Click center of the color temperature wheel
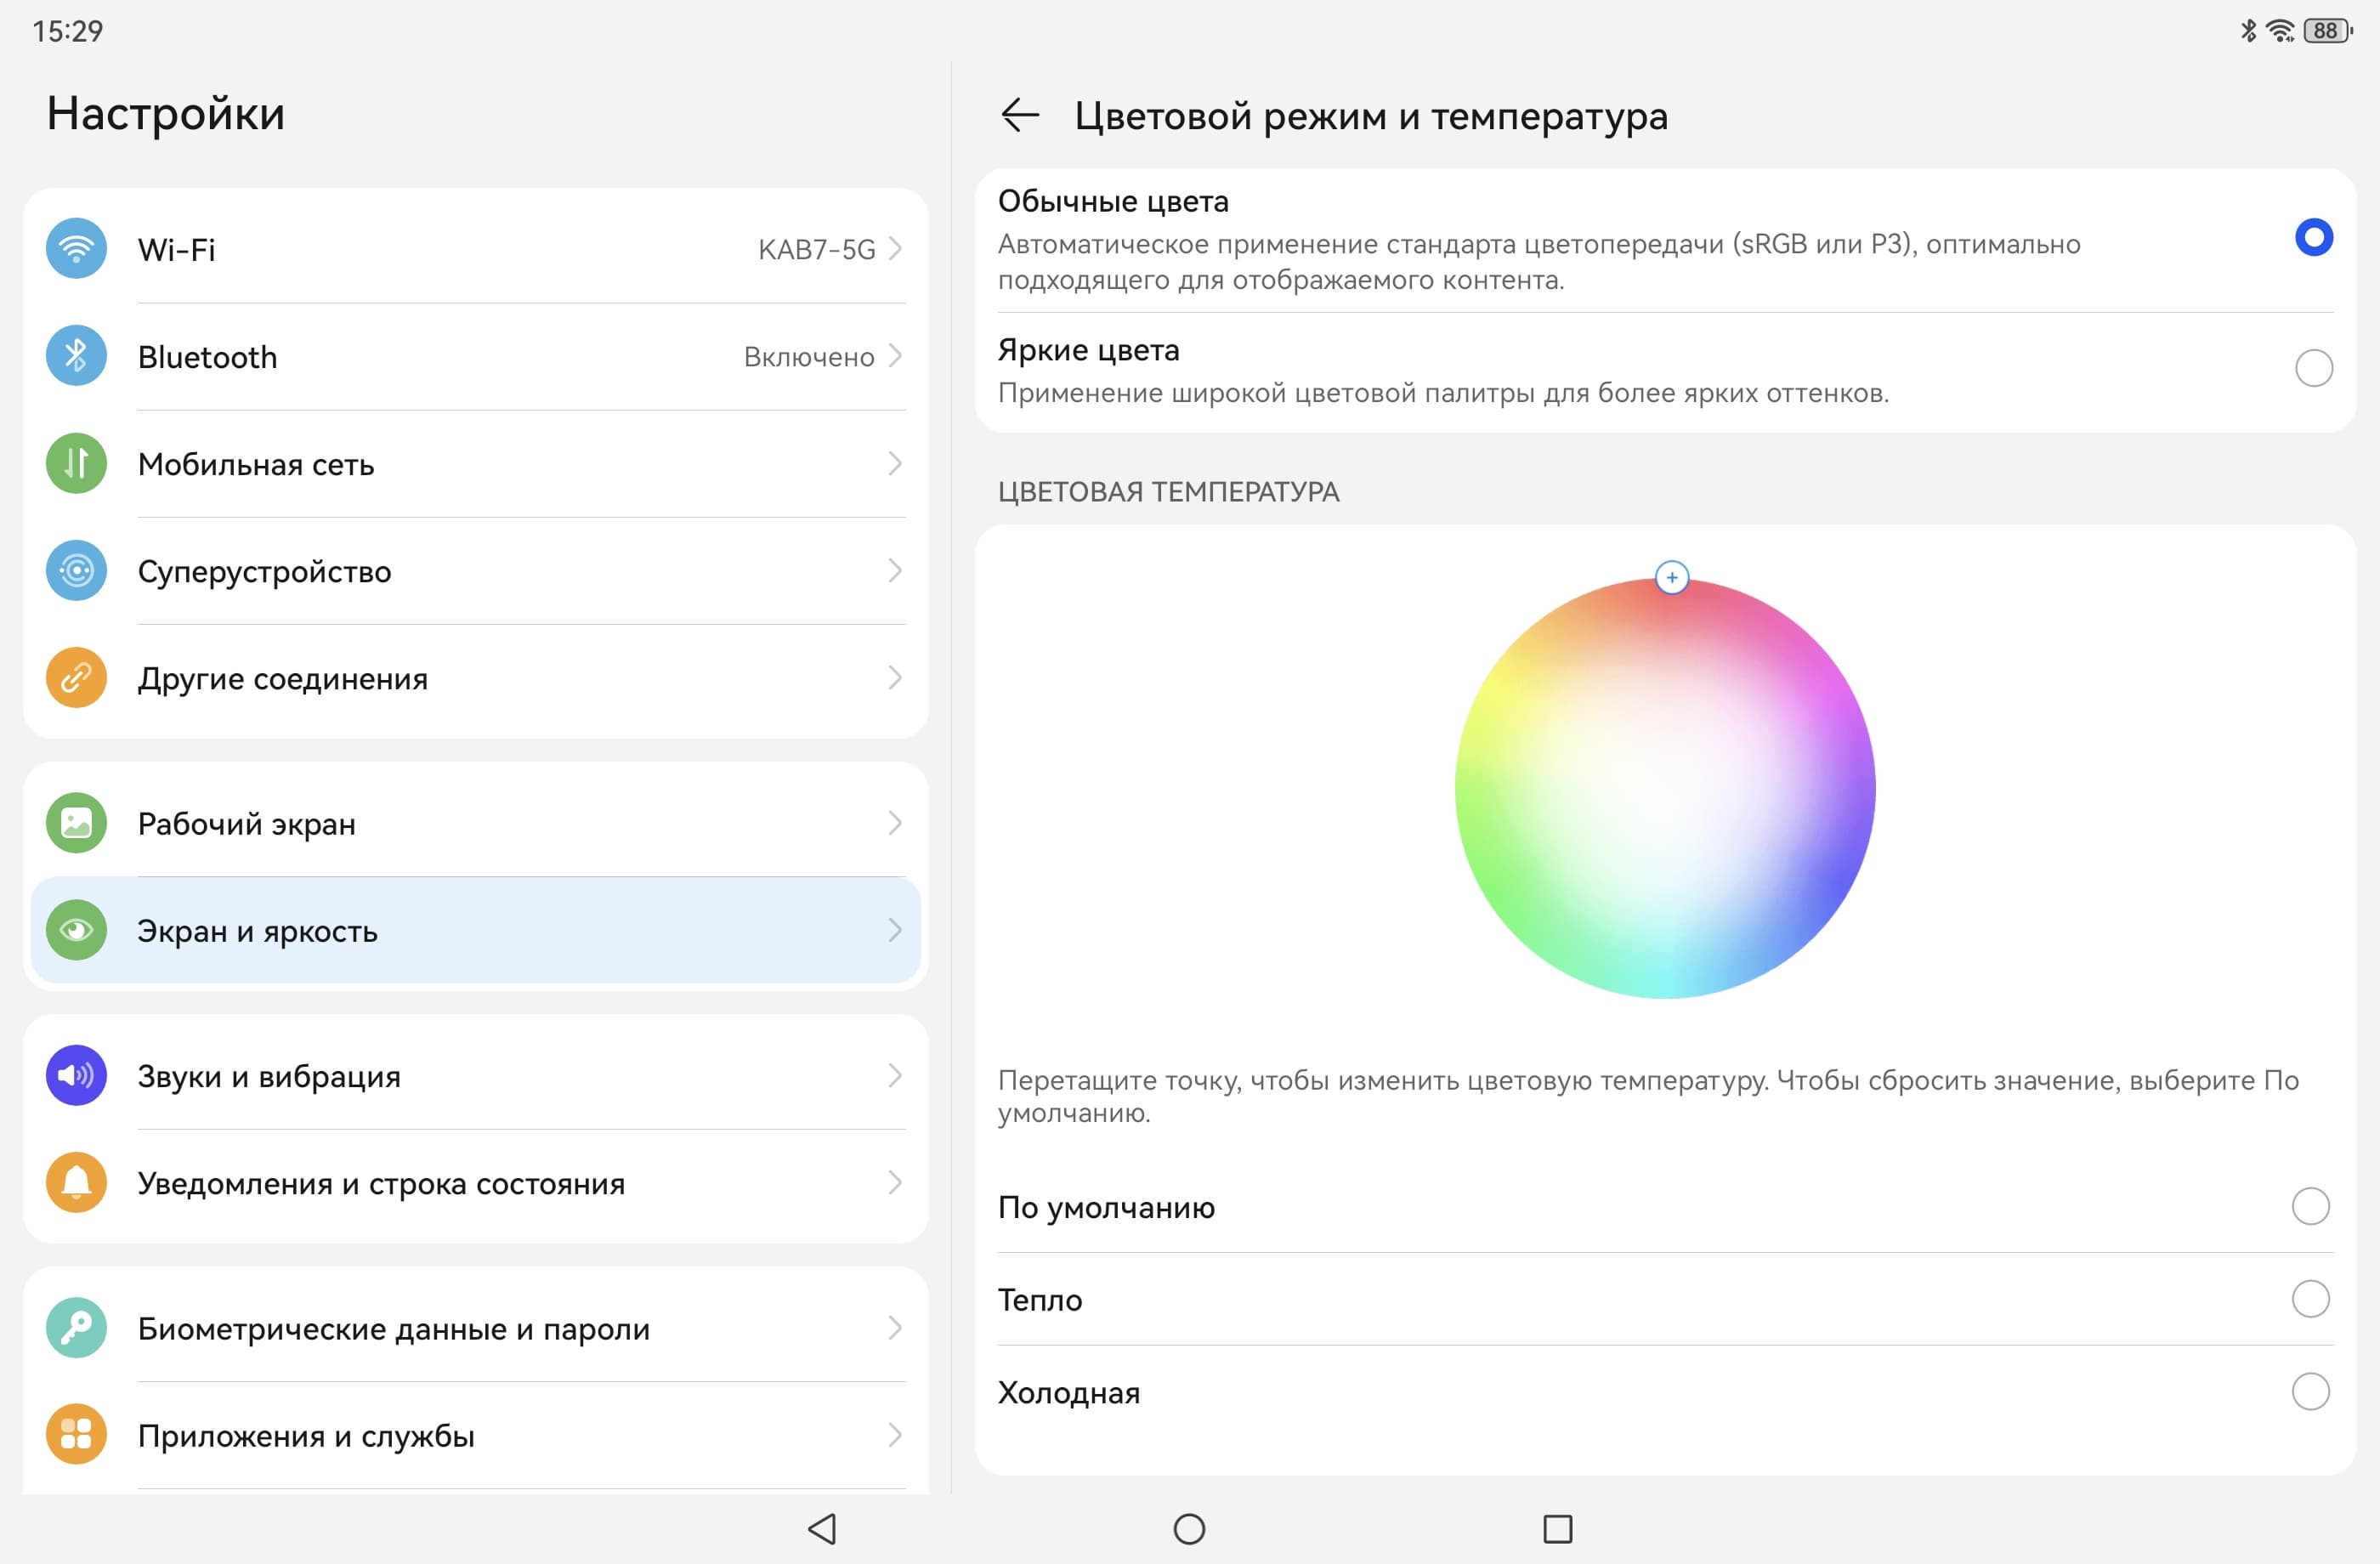The width and height of the screenshot is (2380, 1564). (x=1665, y=788)
